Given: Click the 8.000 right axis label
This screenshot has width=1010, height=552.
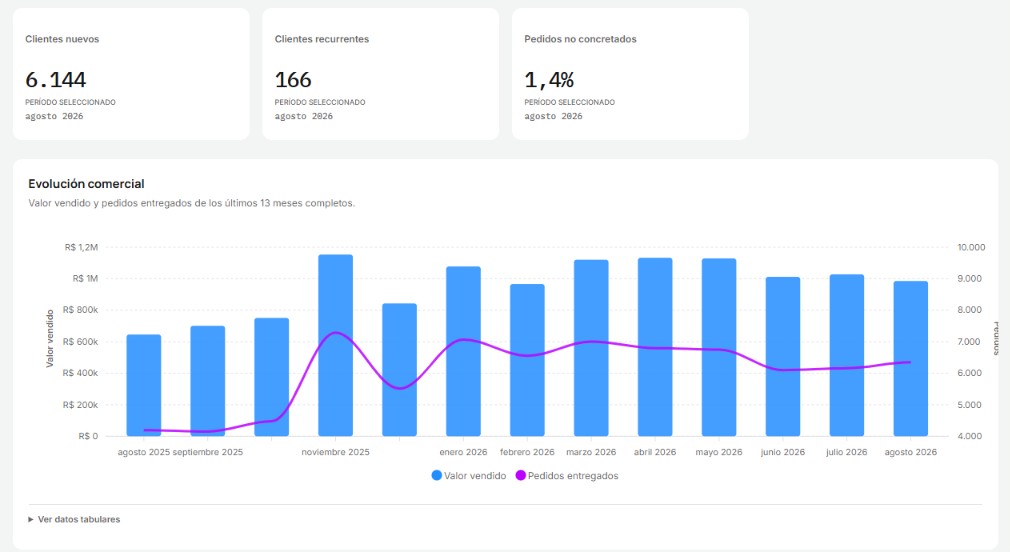Looking at the screenshot, I should coord(969,310).
